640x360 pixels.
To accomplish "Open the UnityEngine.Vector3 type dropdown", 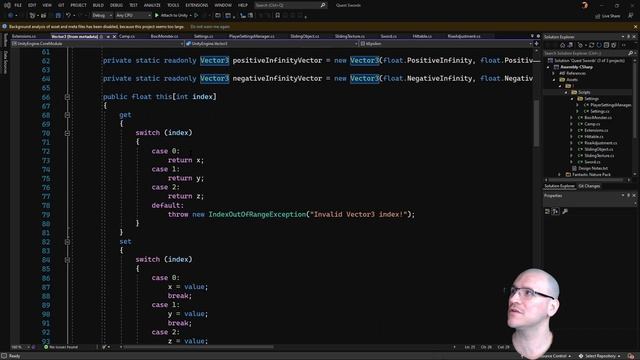I will pos(271,44).
